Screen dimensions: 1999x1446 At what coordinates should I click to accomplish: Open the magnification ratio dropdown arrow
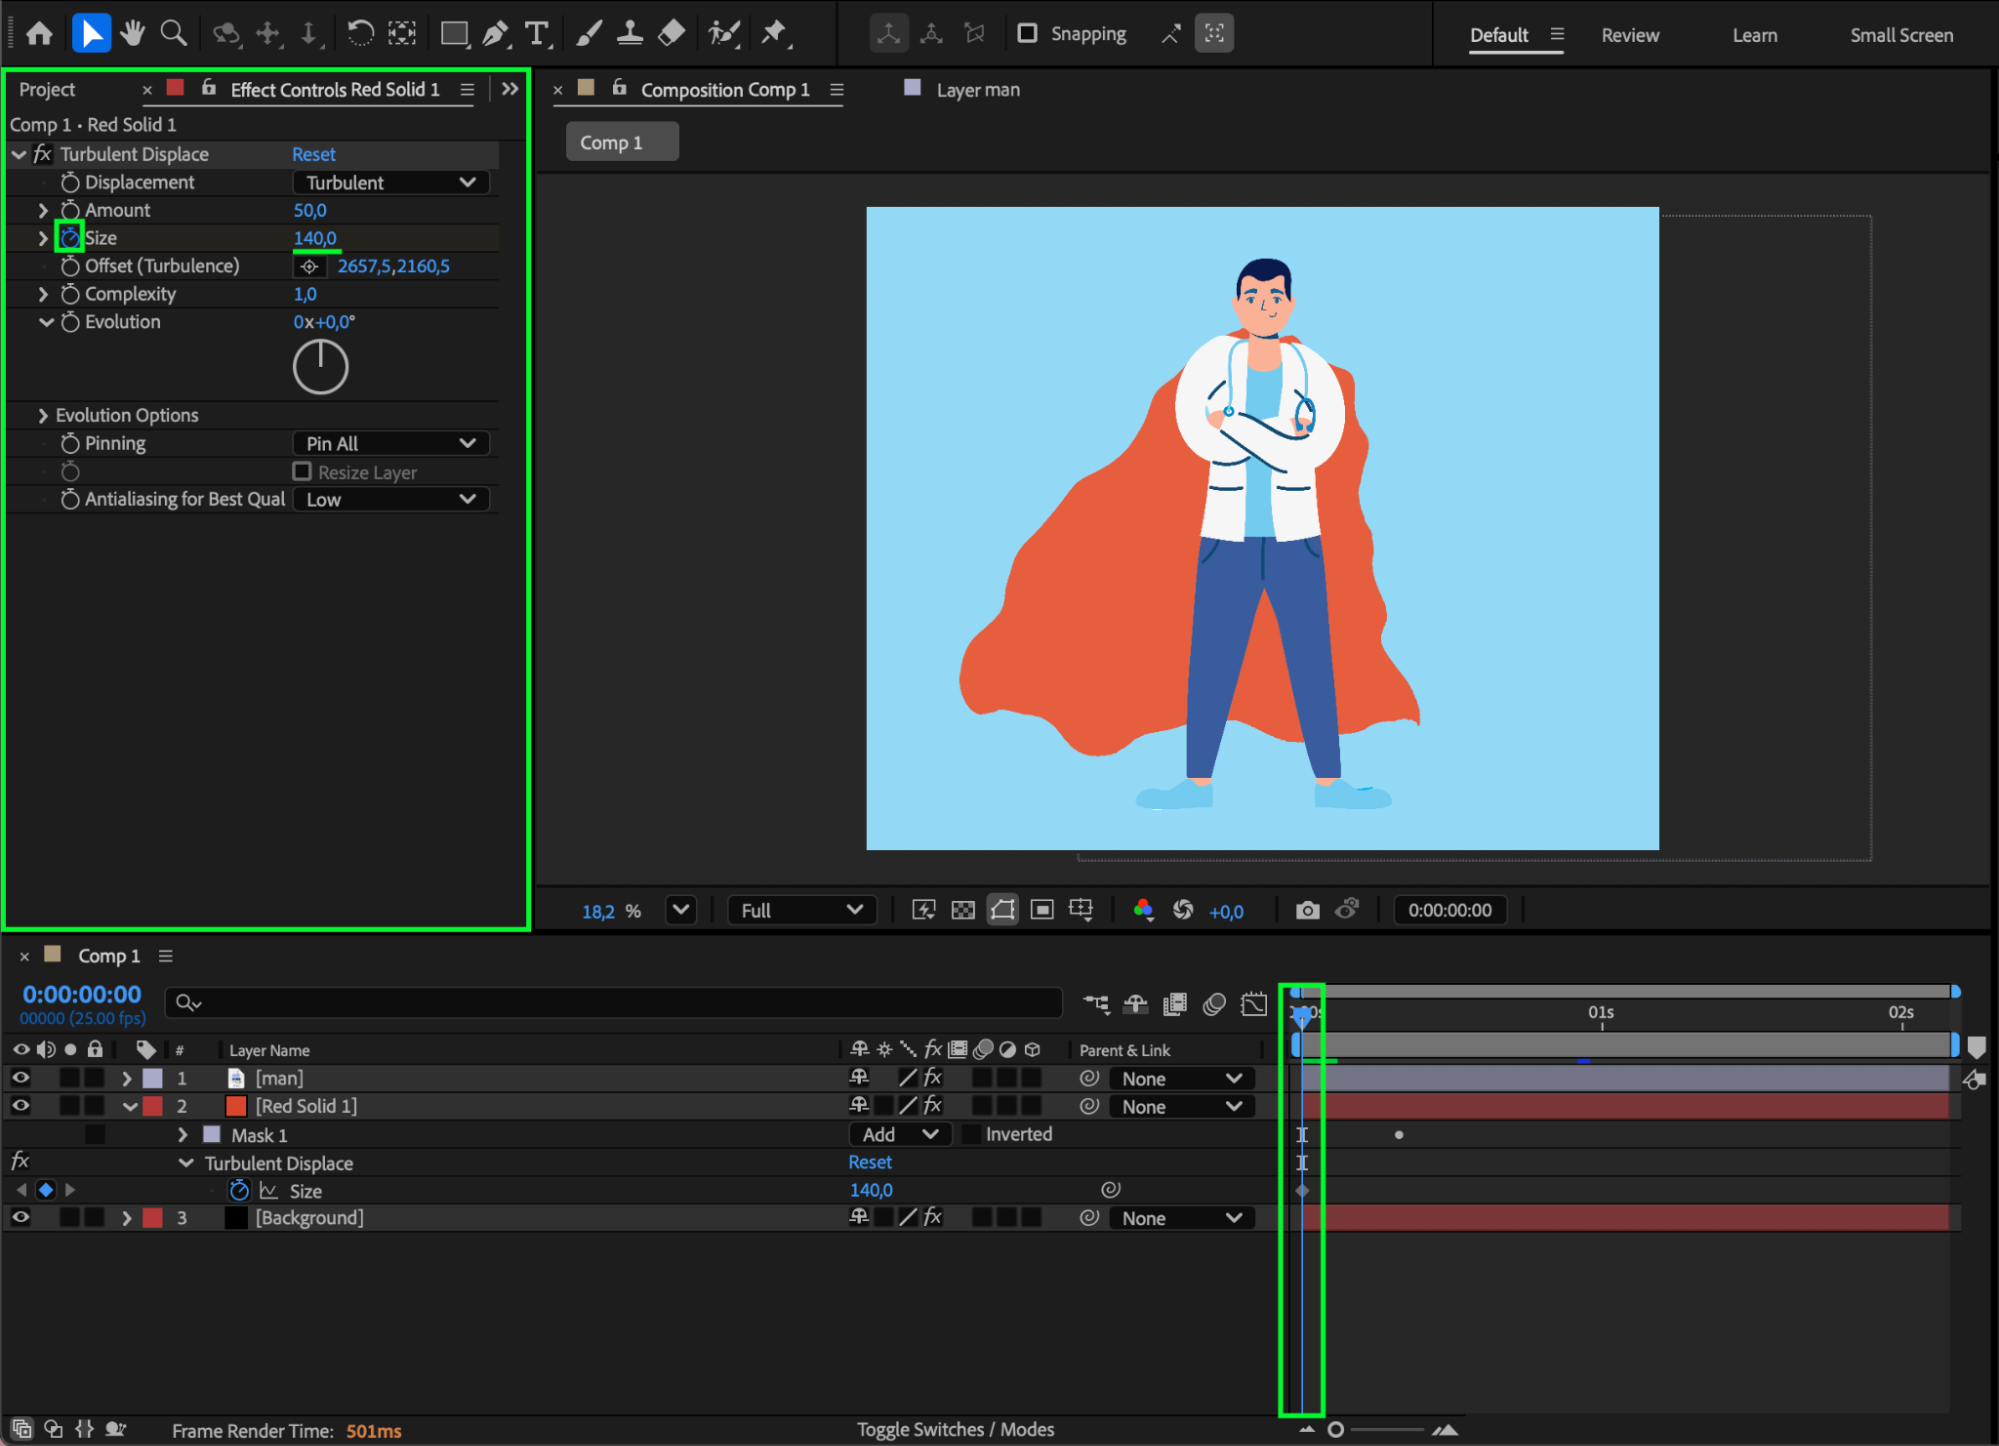click(681, 910)
